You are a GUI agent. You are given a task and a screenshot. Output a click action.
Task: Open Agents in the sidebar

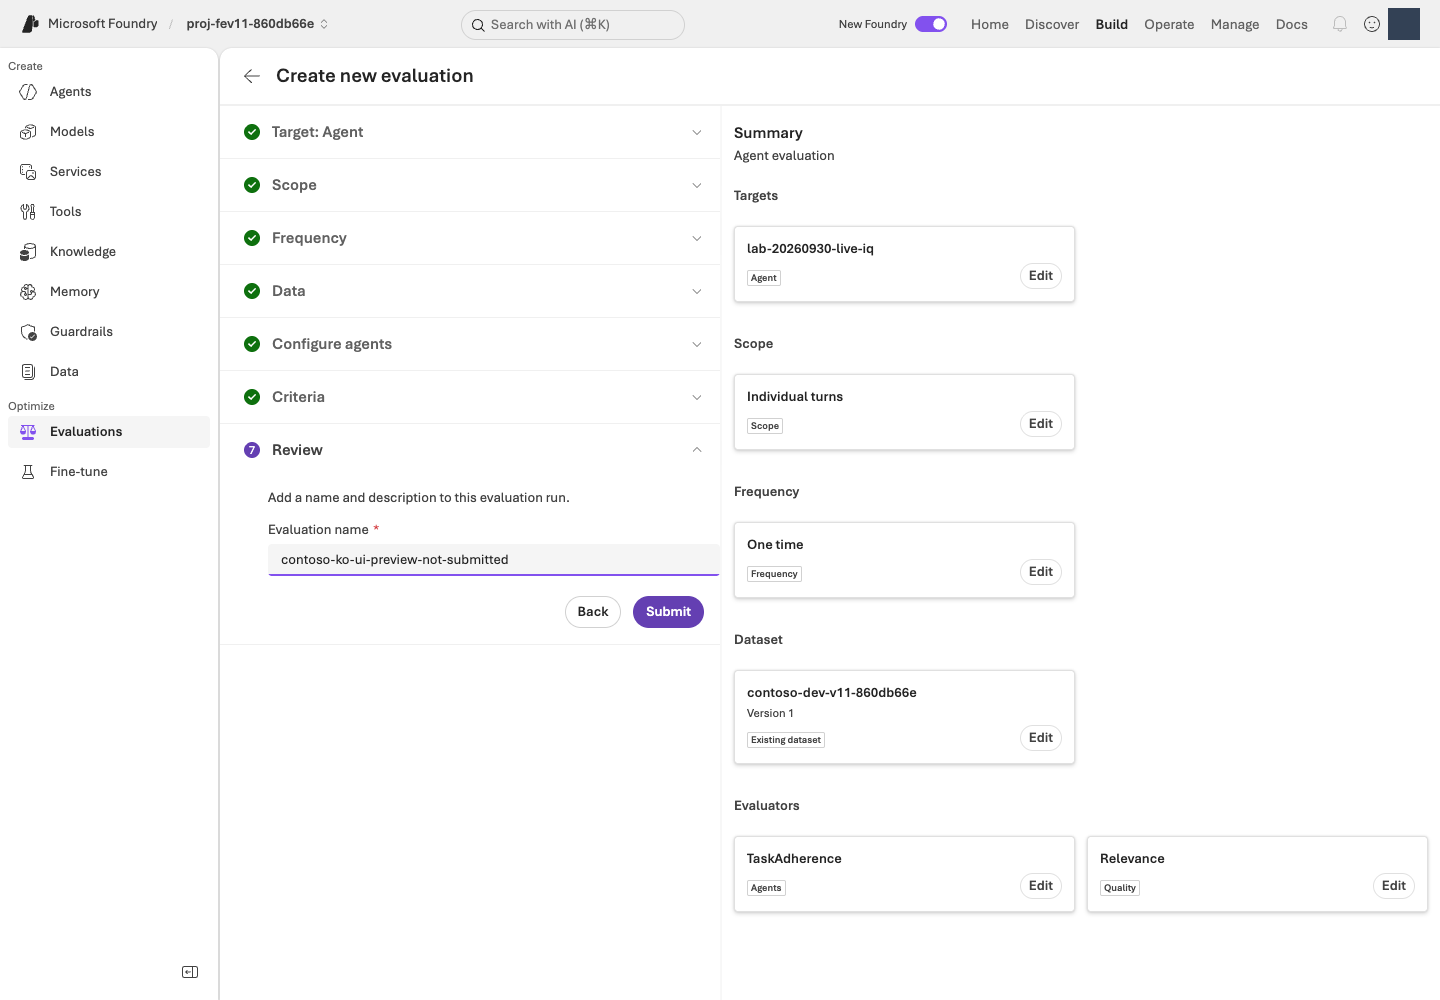click(109, 92)
